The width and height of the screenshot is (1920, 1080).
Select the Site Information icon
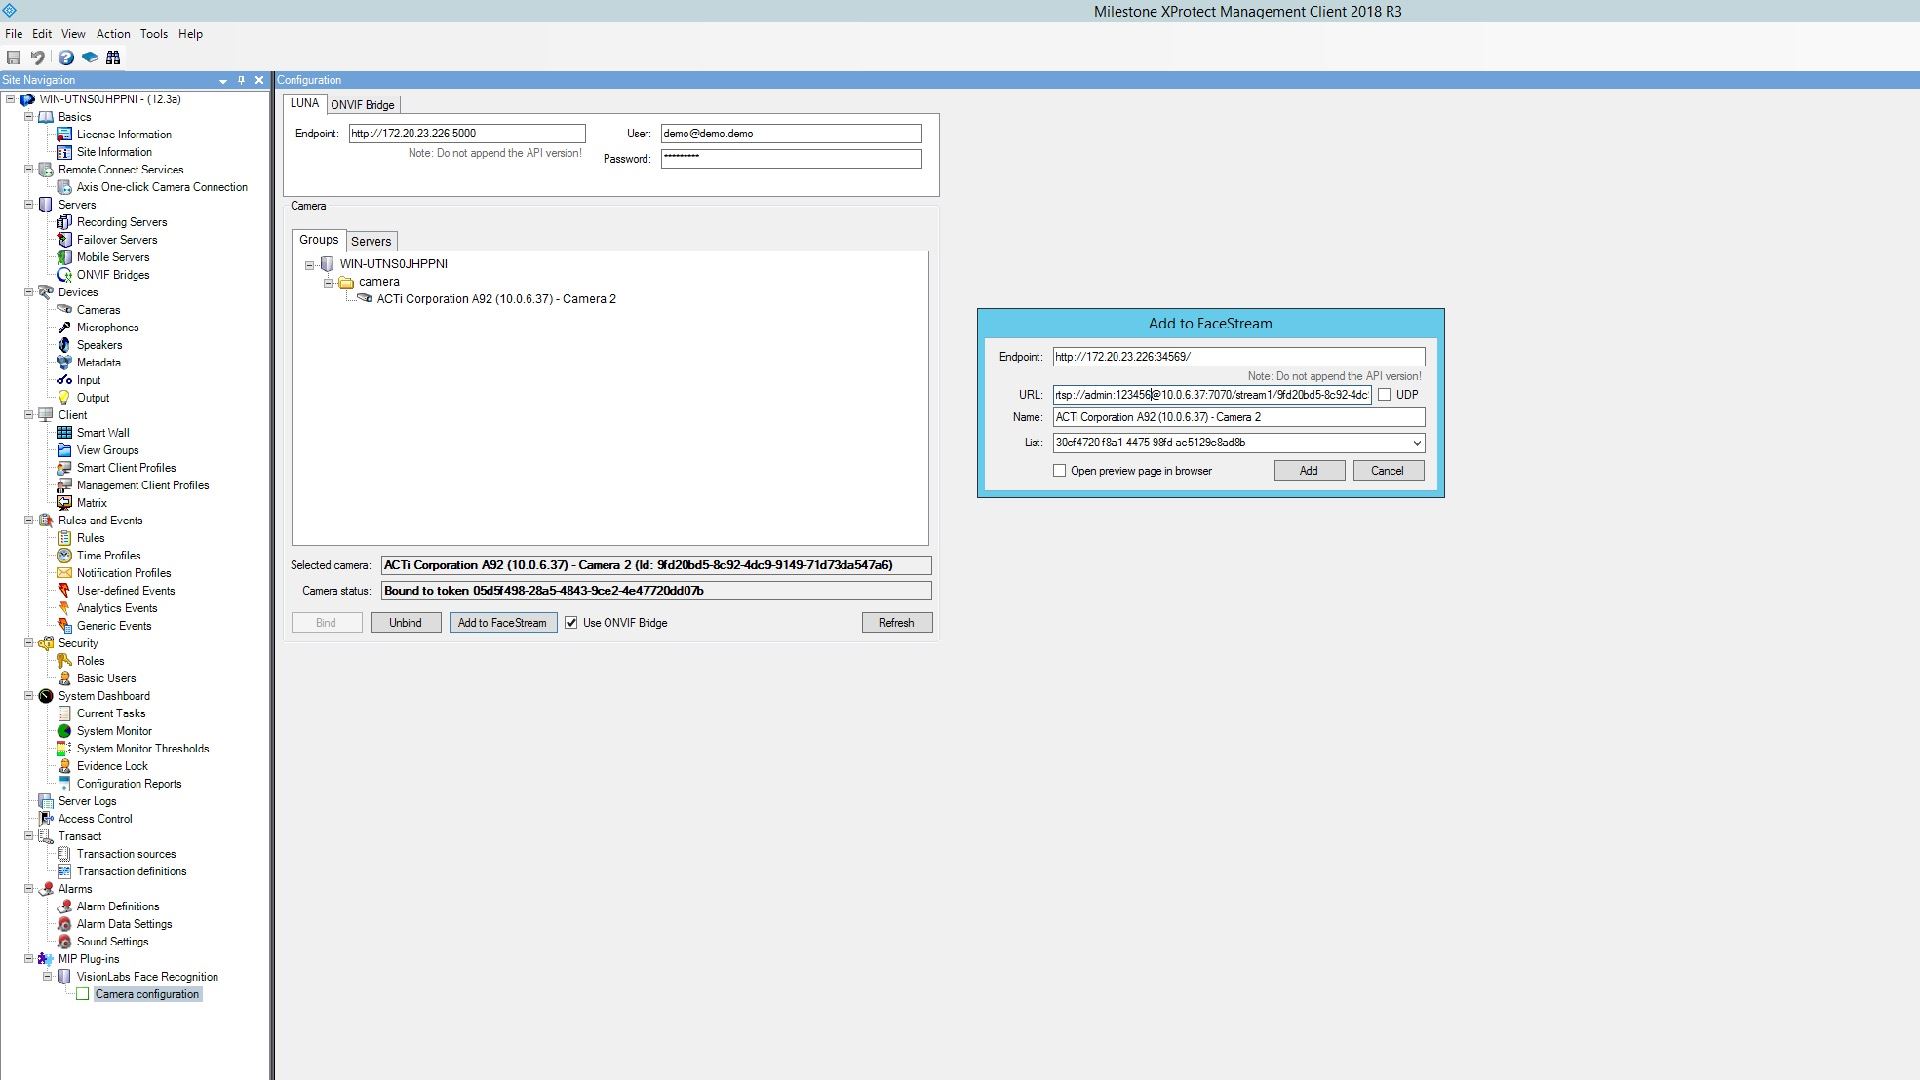(x=64, y=152)
